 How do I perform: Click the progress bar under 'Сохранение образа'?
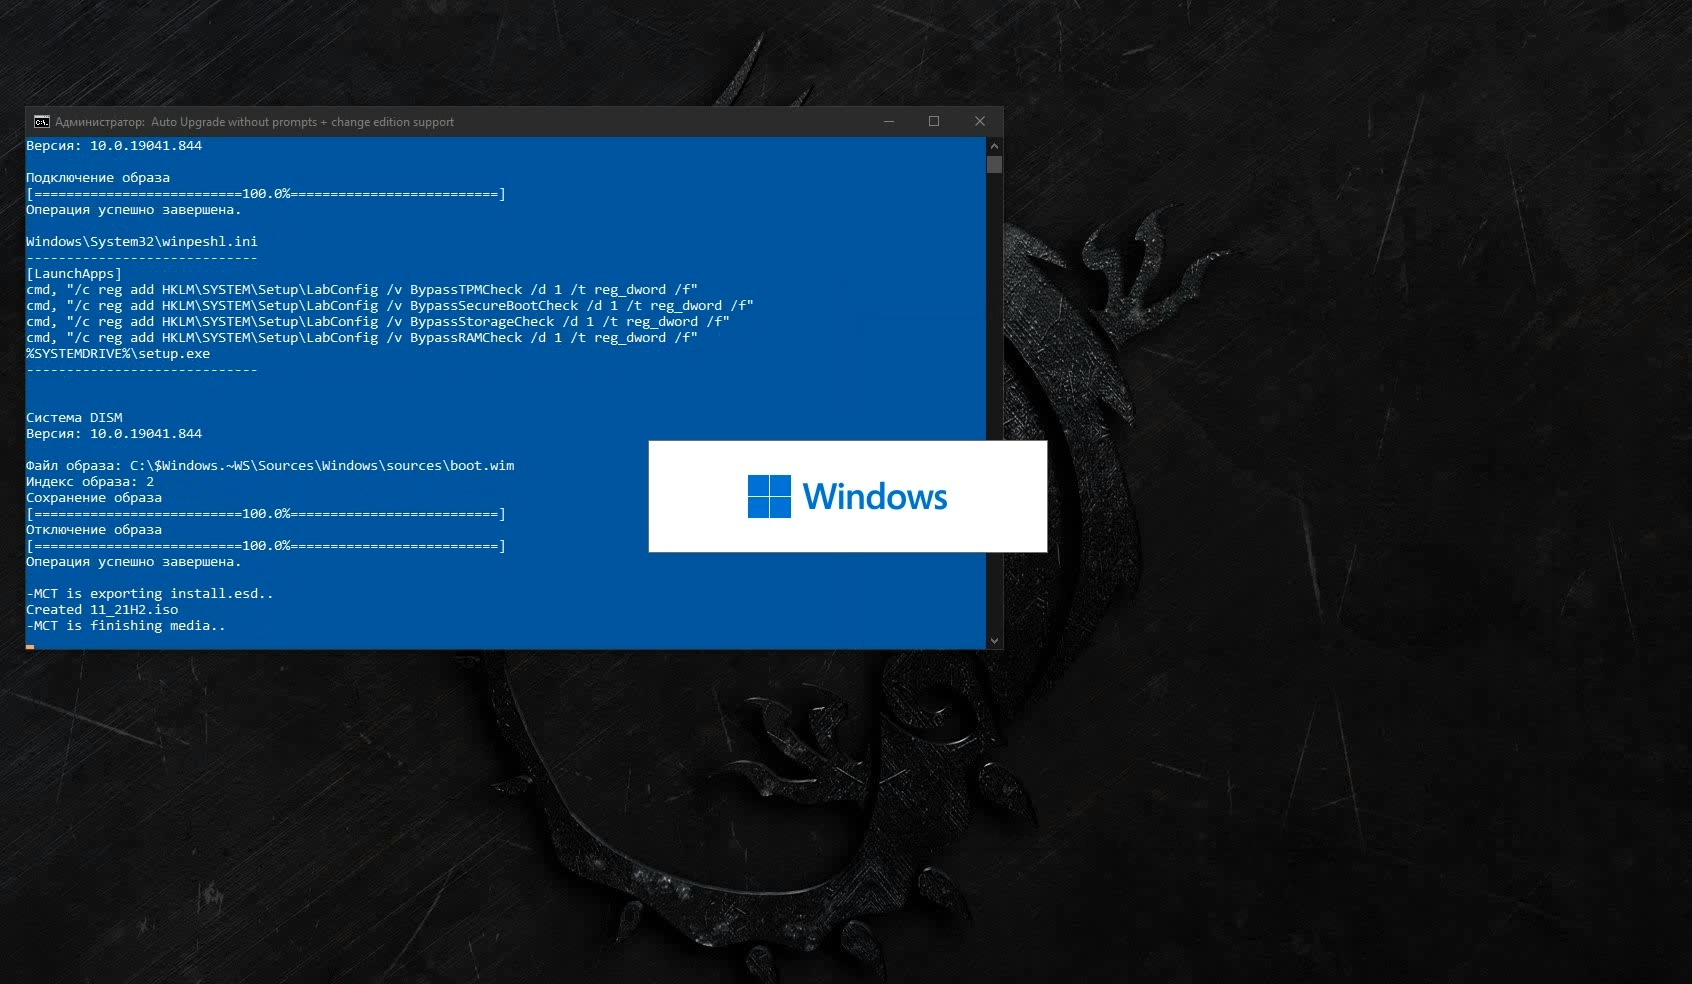coord(266,514)
